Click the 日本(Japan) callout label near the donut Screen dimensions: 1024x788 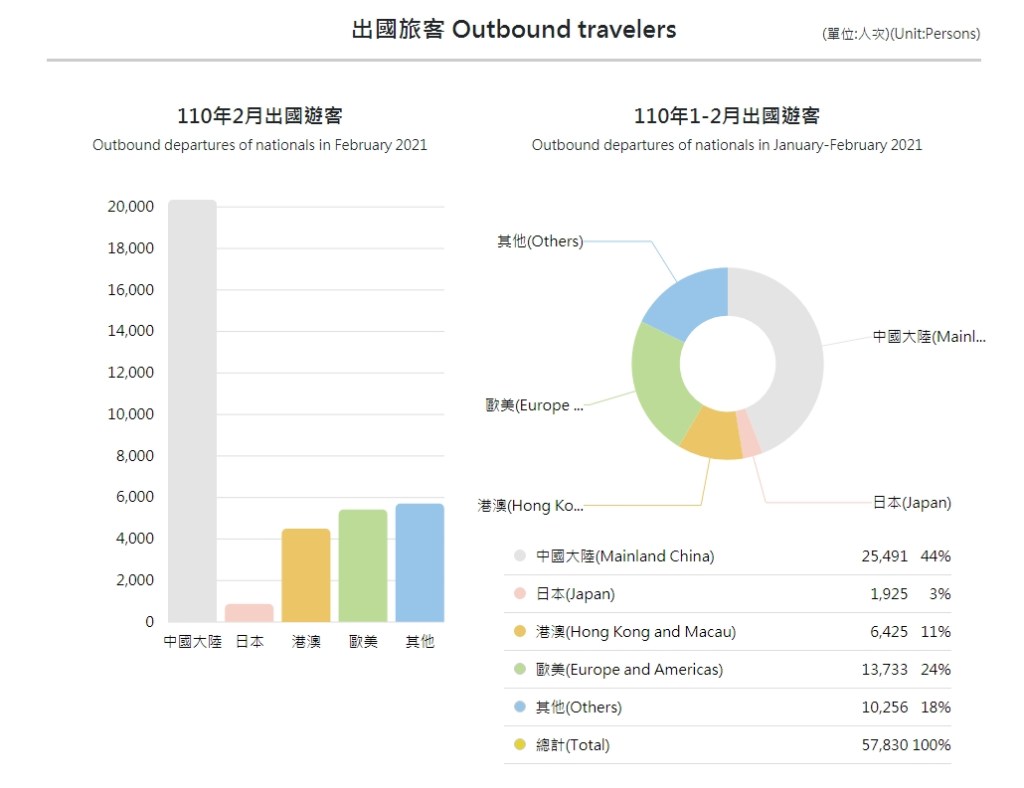click(912, 503)
